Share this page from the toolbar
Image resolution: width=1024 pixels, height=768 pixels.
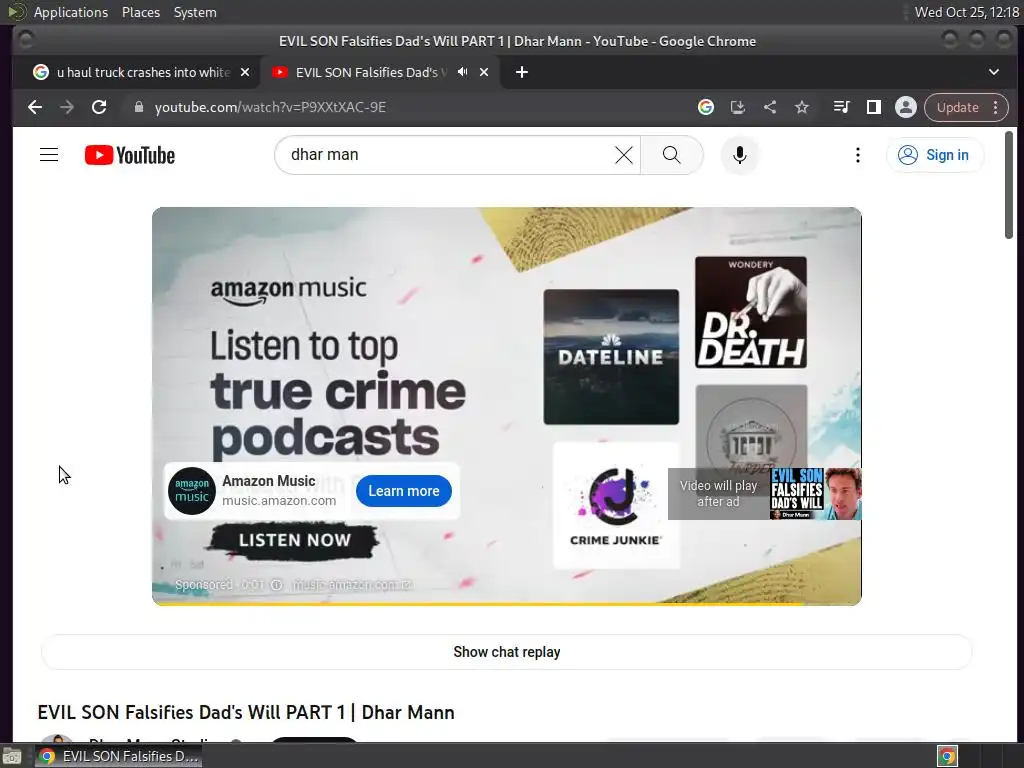[x=770, y=107]
